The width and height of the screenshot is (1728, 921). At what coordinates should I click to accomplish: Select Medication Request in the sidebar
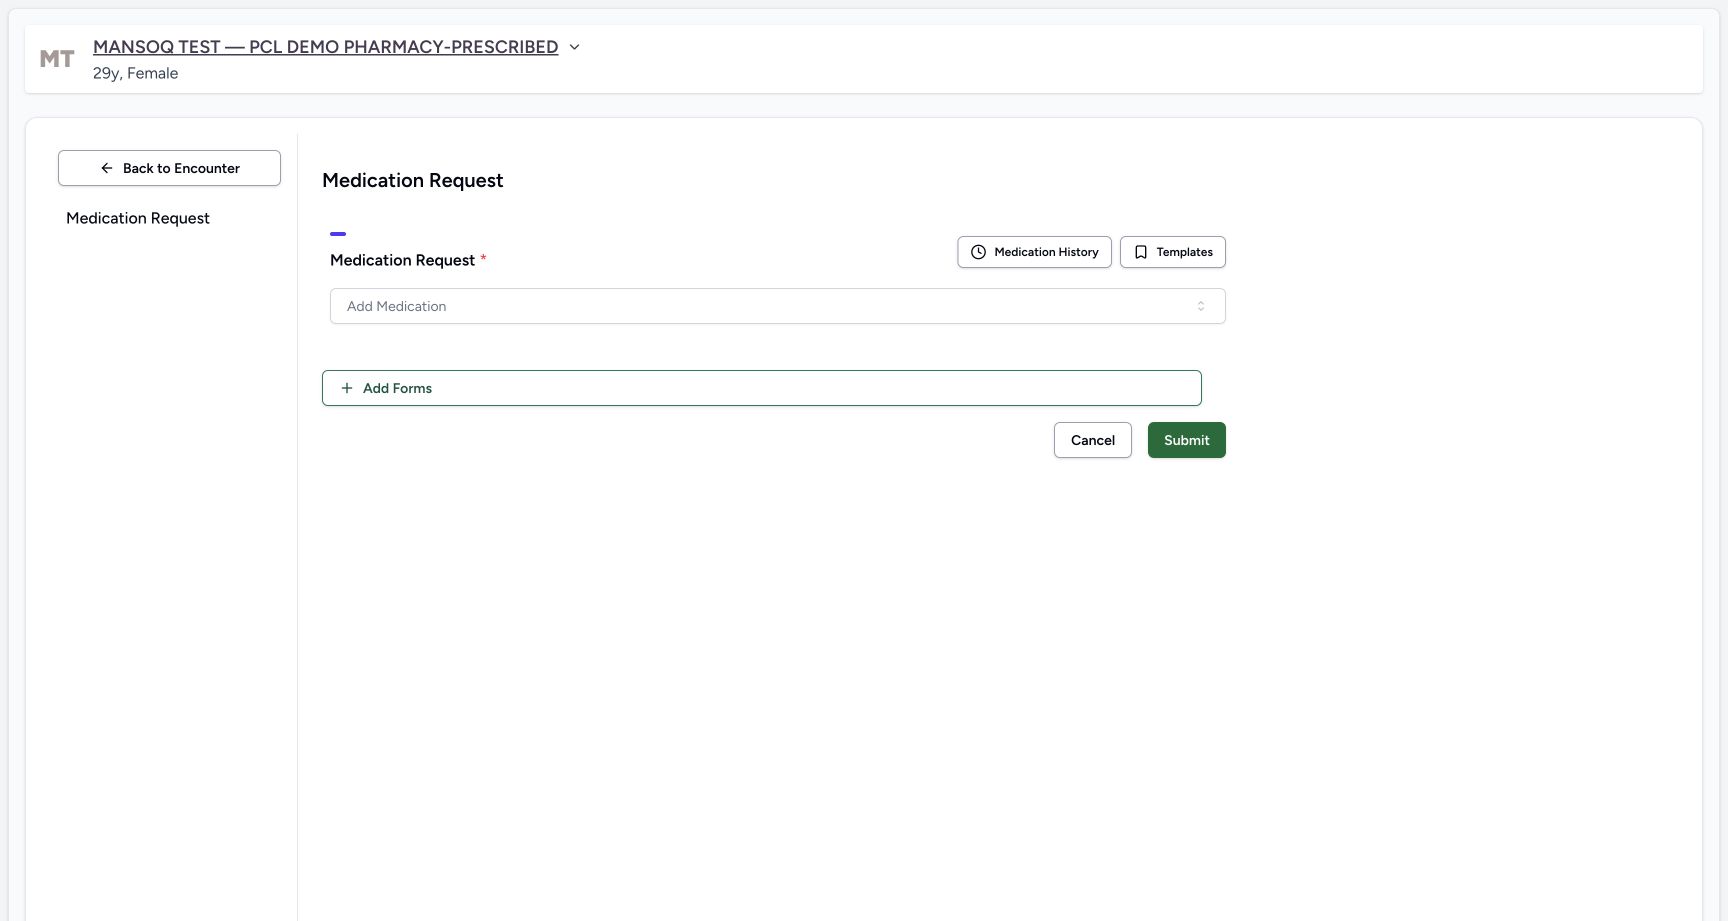click(x=138, y=218)
